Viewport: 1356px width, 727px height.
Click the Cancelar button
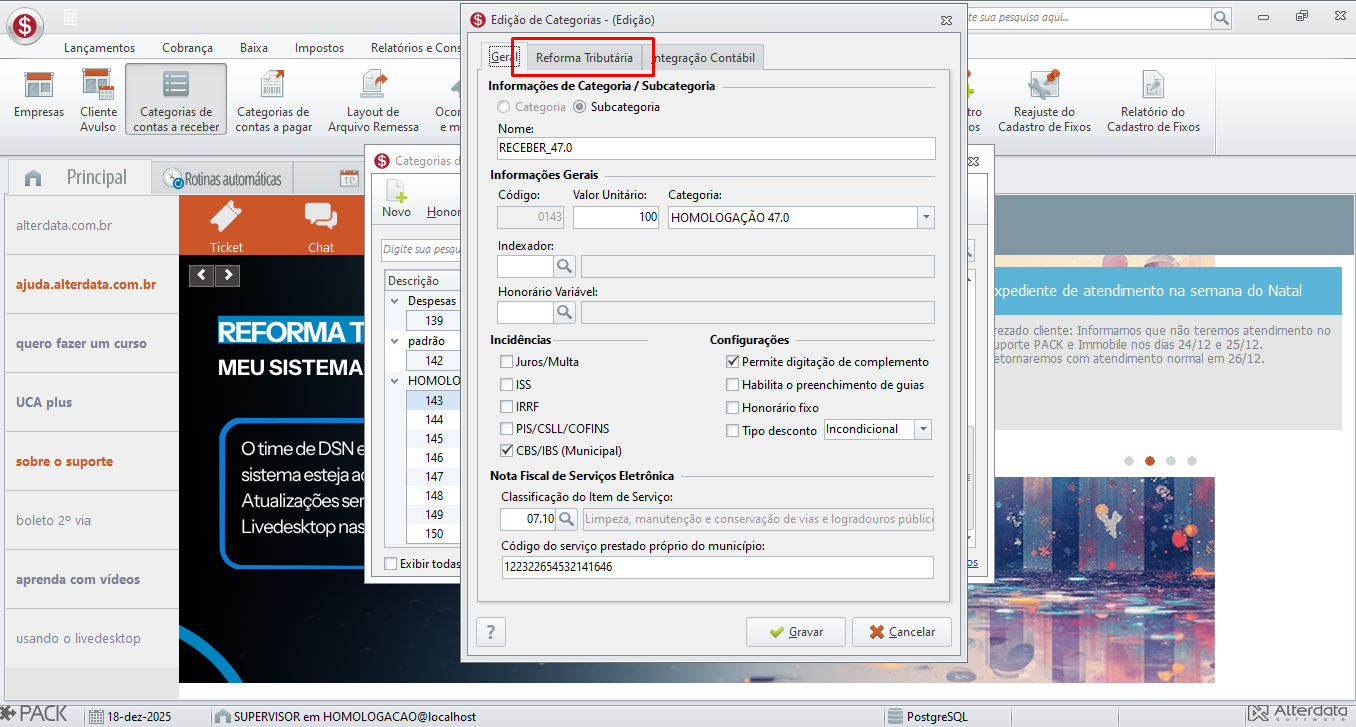901,632
